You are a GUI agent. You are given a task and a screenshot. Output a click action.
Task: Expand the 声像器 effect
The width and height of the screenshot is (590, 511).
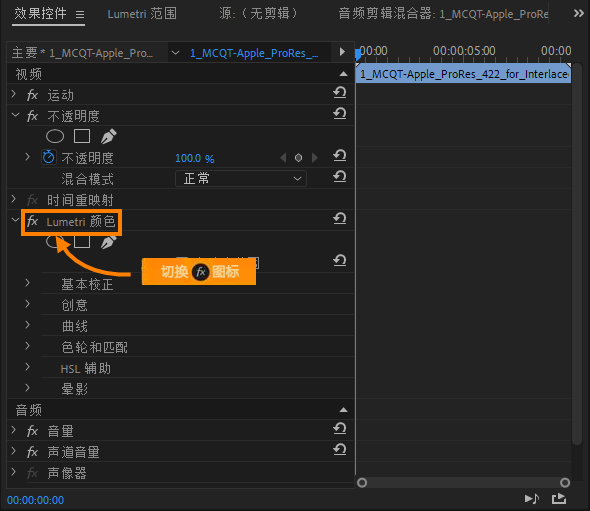[x=14, y=472]
